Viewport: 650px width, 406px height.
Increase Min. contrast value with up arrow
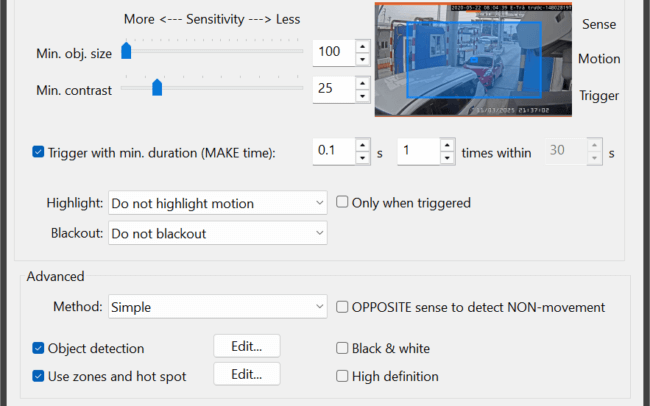coord(363,83)
